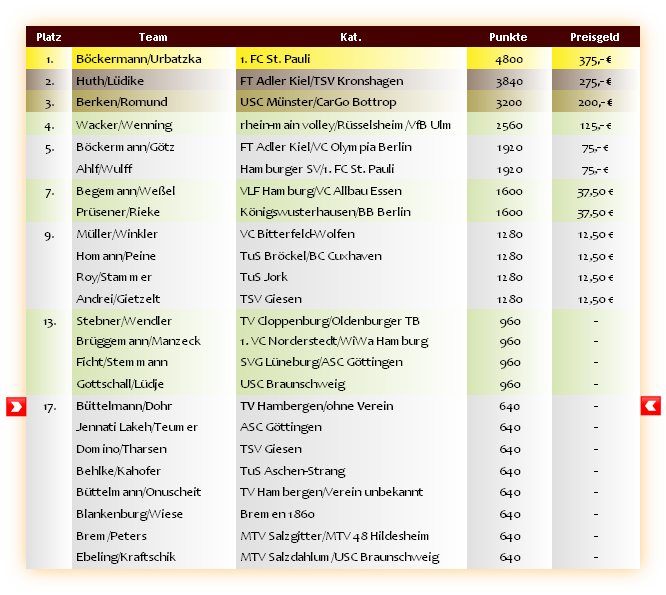The height and width of the screenshot is (595, 666).
Task: Select team Wacker/Wenning
Action: click(x=124, y=125)
